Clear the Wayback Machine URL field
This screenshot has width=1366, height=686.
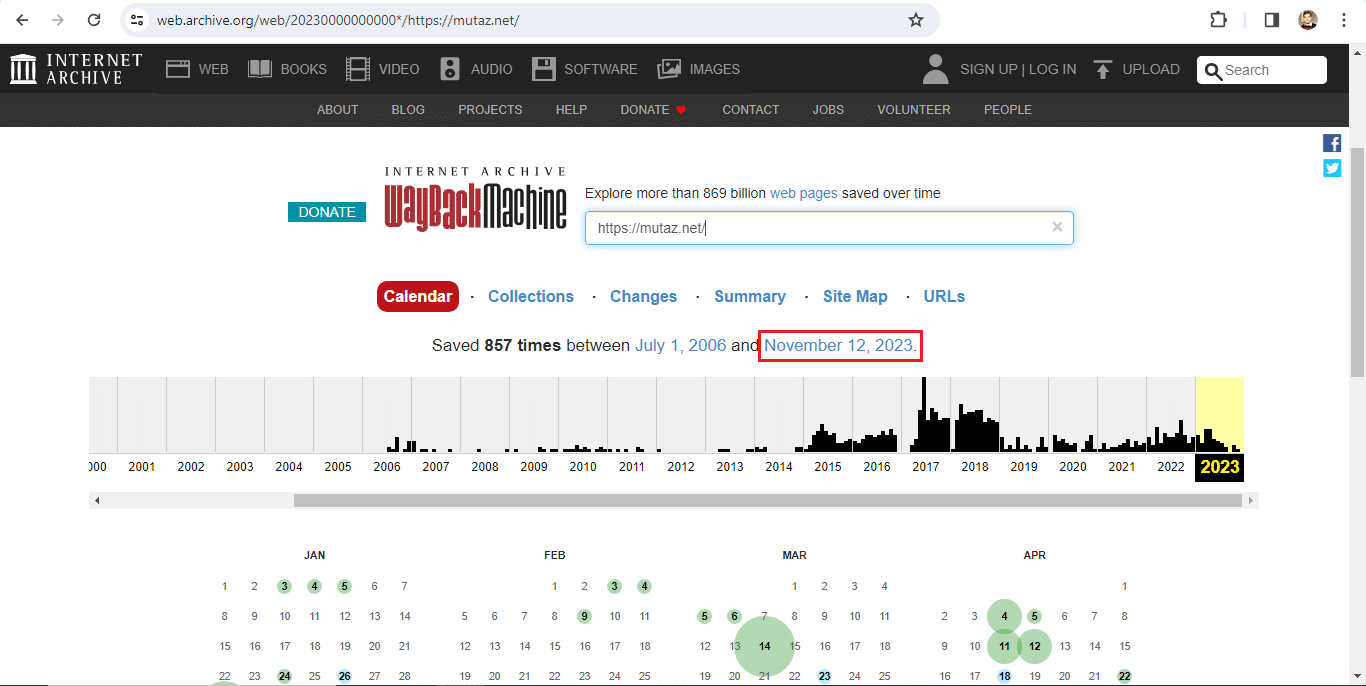click(1057, 227)
